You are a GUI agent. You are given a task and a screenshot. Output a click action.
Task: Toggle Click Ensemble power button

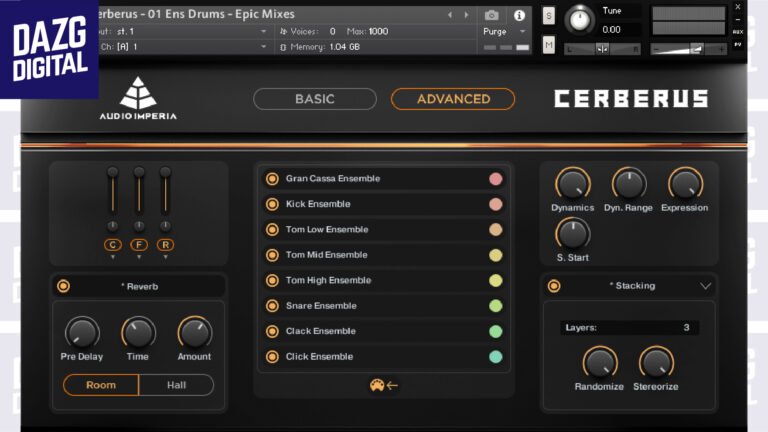tap(272, 357)
